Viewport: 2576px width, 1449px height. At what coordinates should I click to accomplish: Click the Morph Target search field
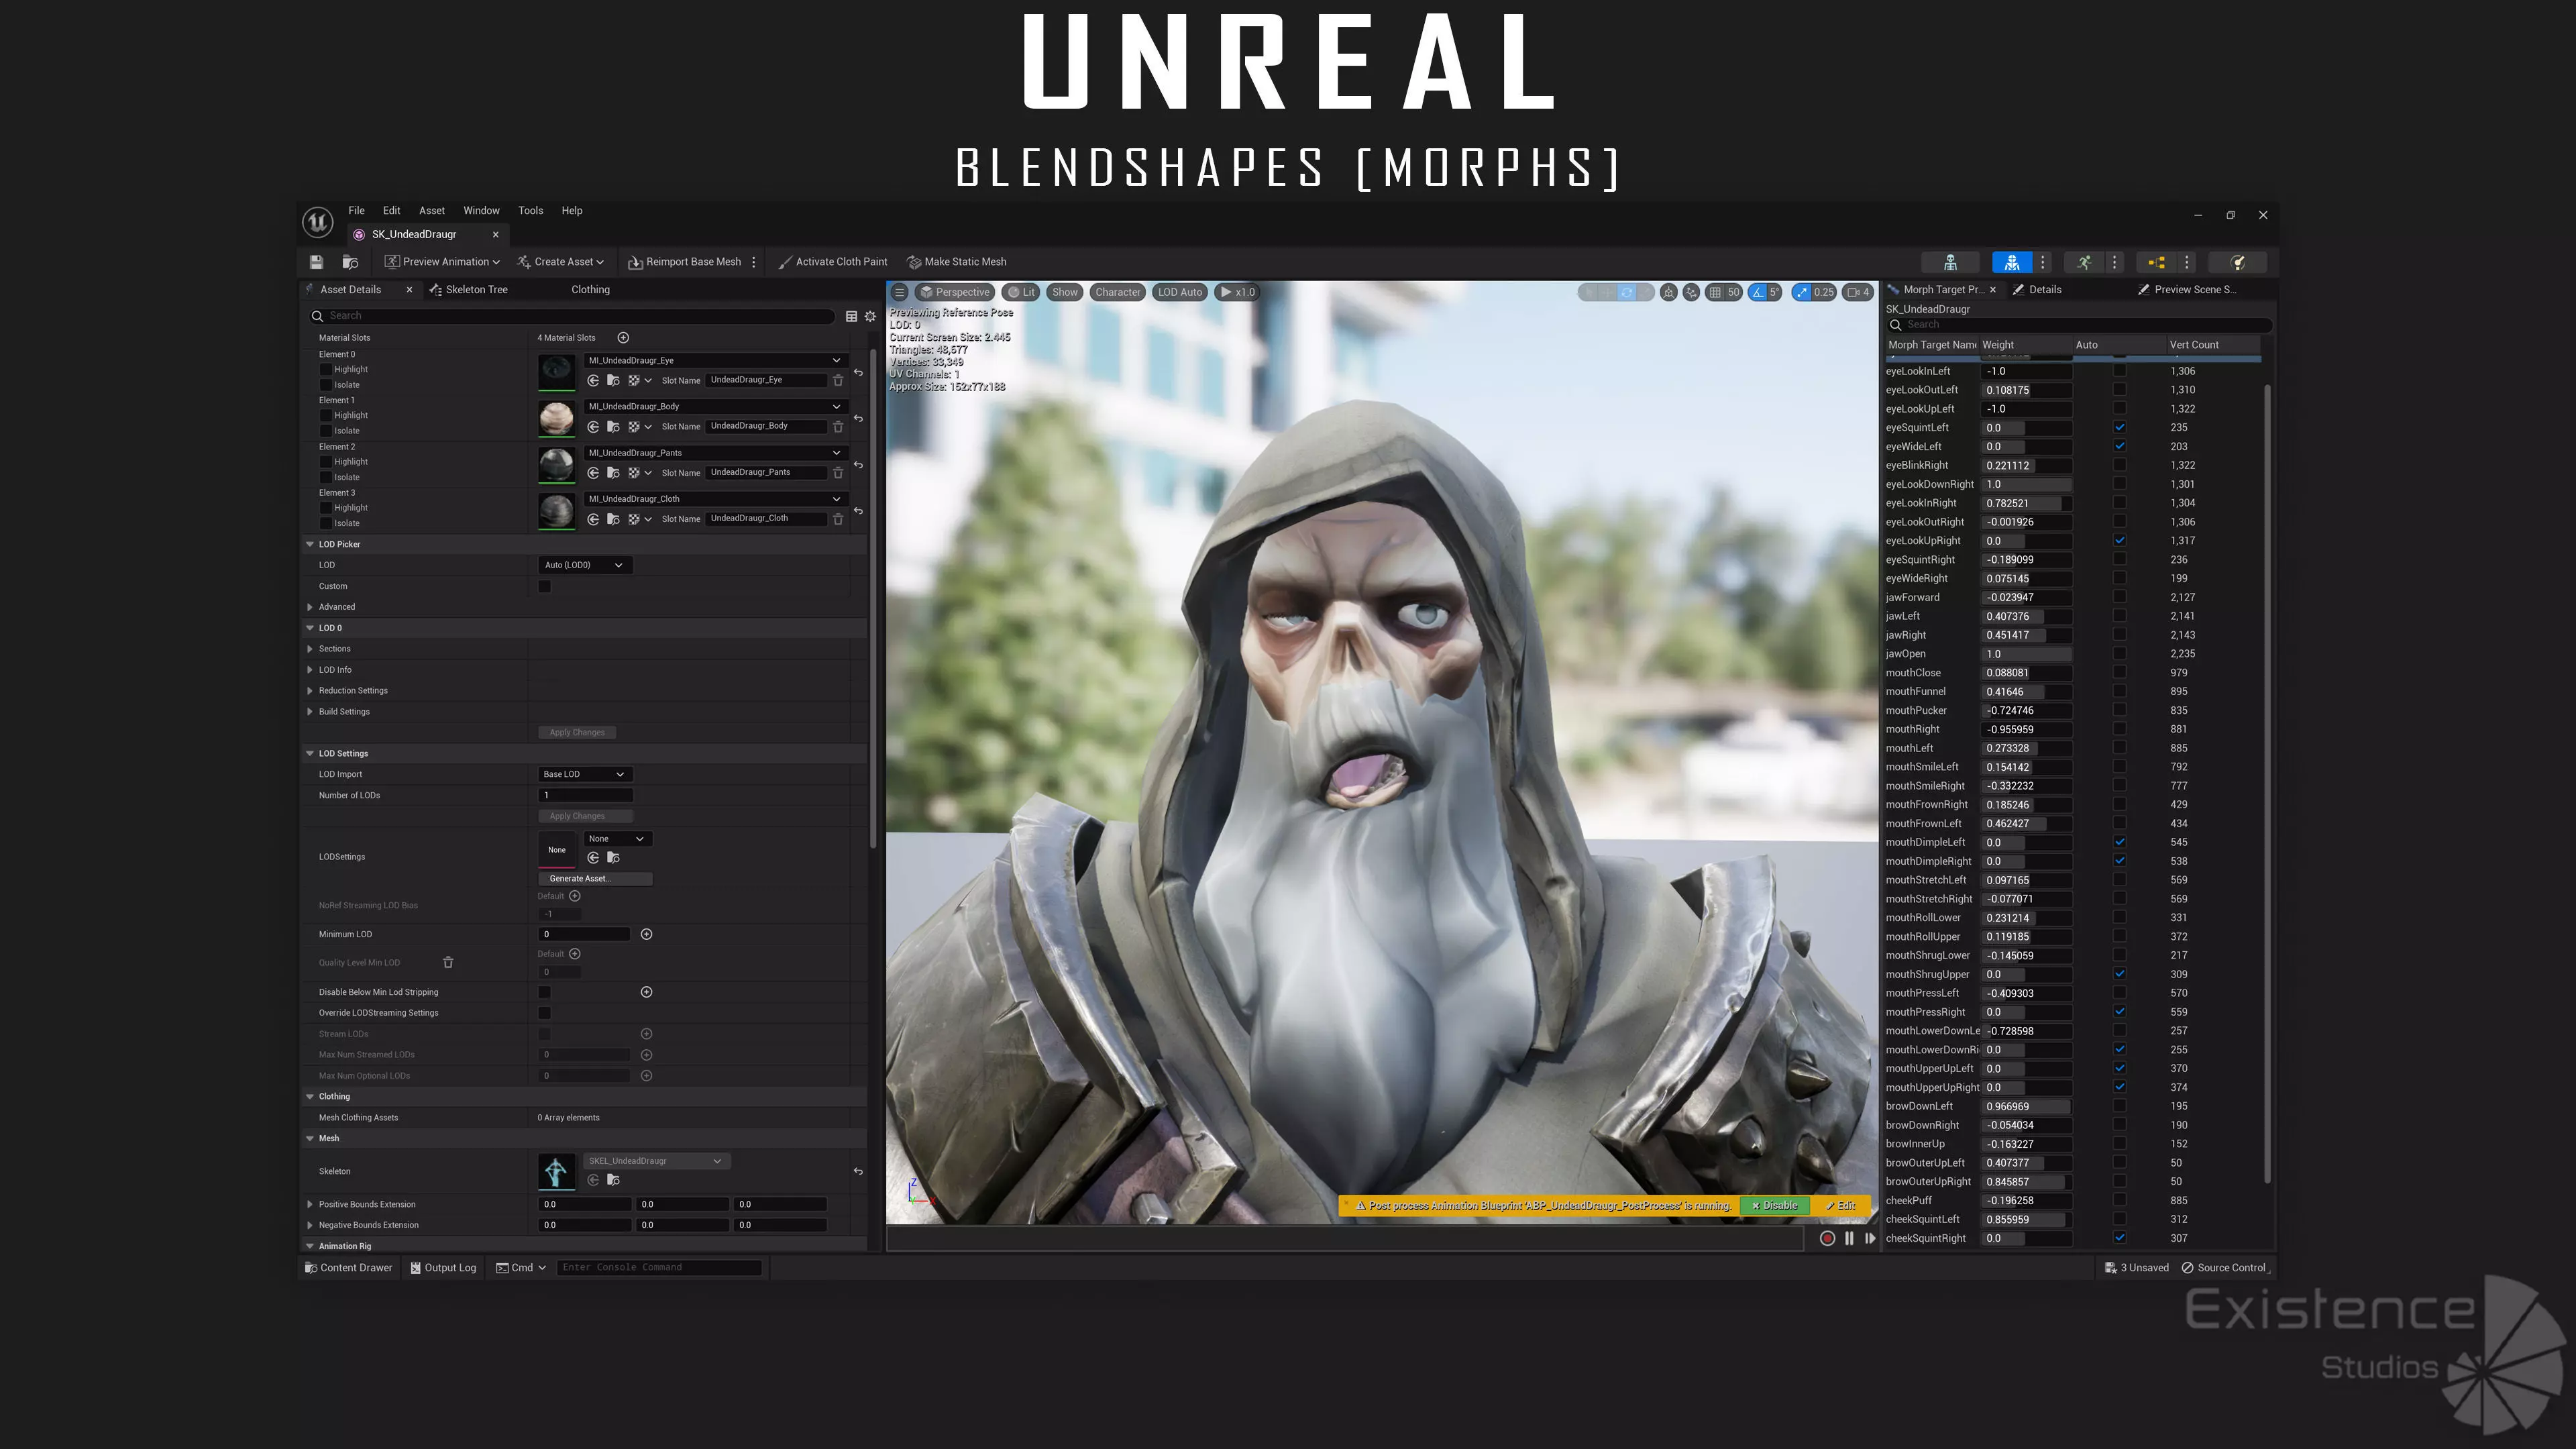coord(2079,325)
